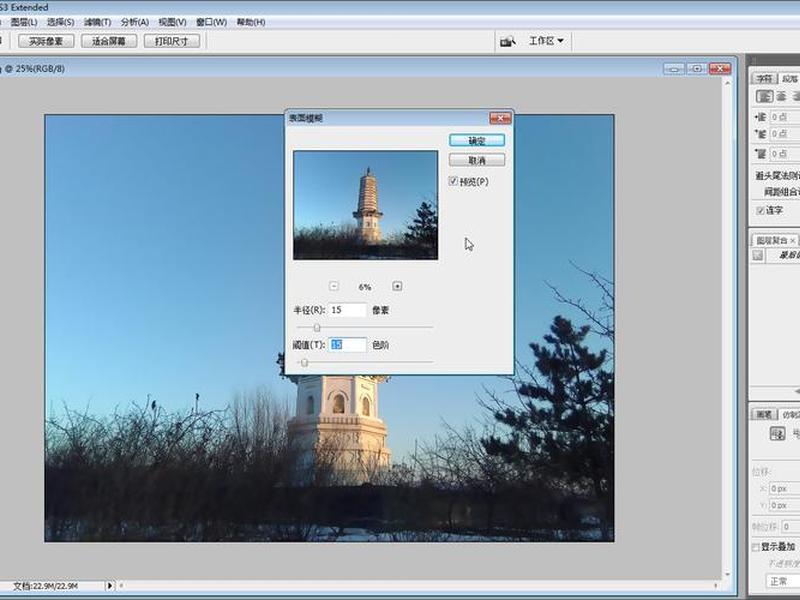Viewport: 800px width, 600px height.
Task: Click 确定 to apply the surface blur
Action: pos(477,140)
